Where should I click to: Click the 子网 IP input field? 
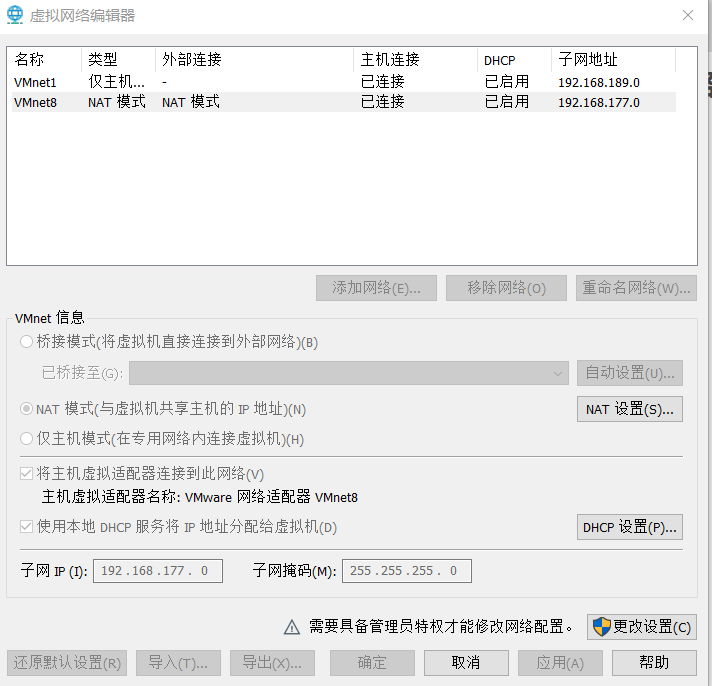coord(158,571)
